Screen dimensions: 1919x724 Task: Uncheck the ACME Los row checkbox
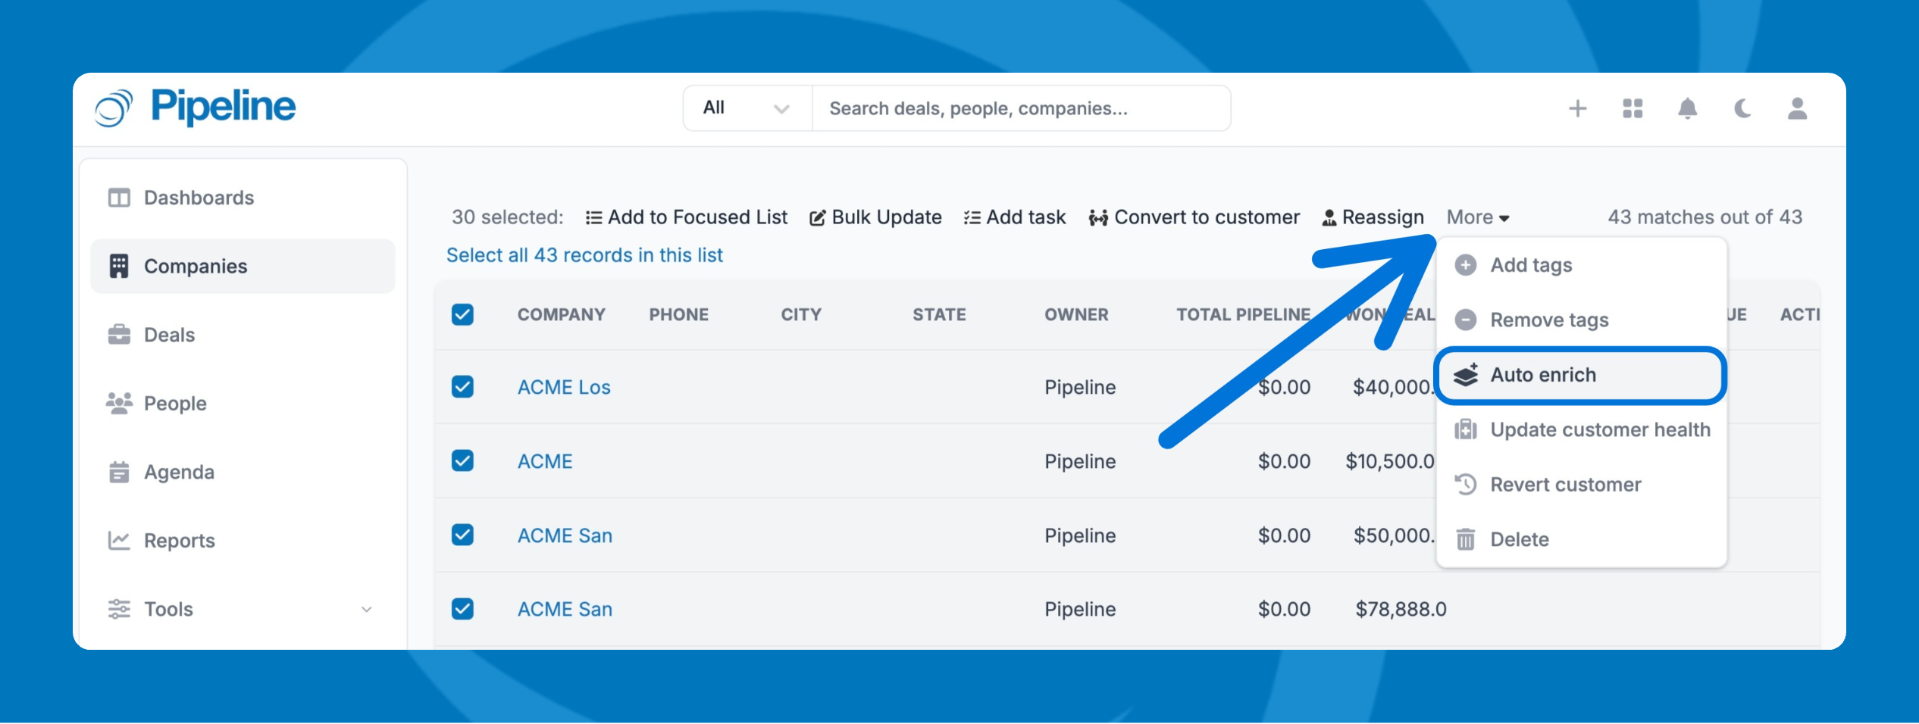click(x=462, y=387)
